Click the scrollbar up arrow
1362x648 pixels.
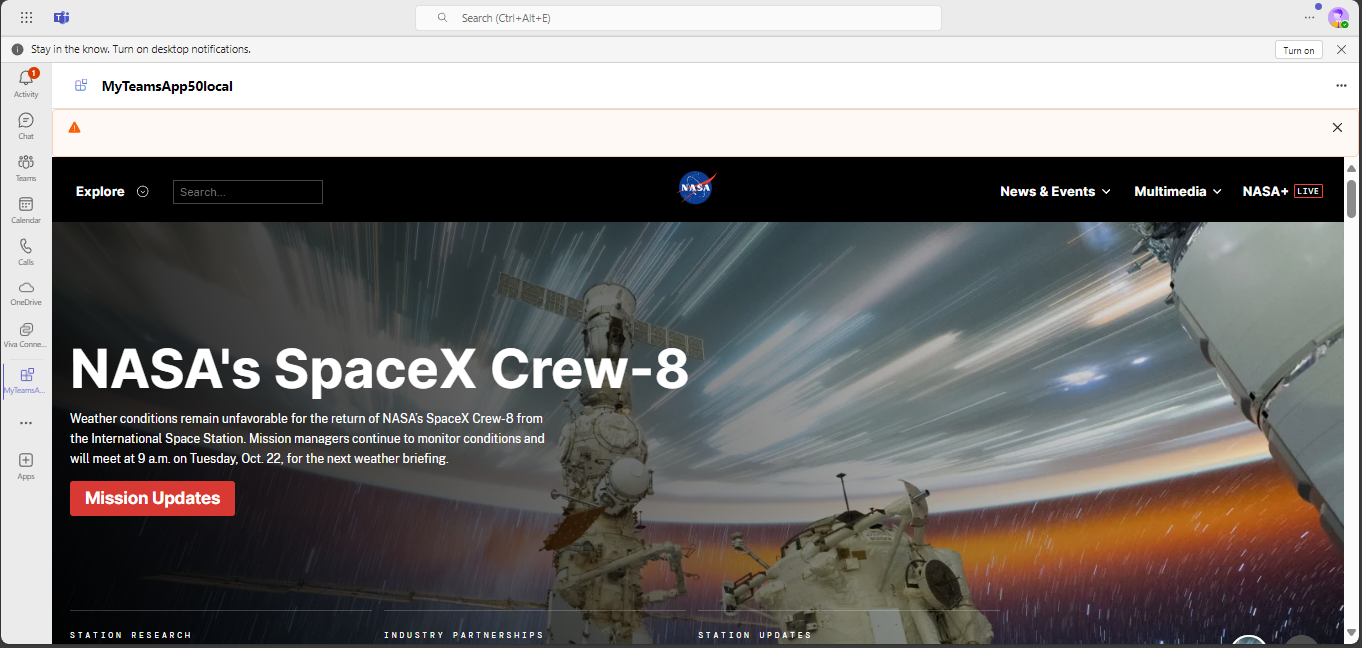1352,167
